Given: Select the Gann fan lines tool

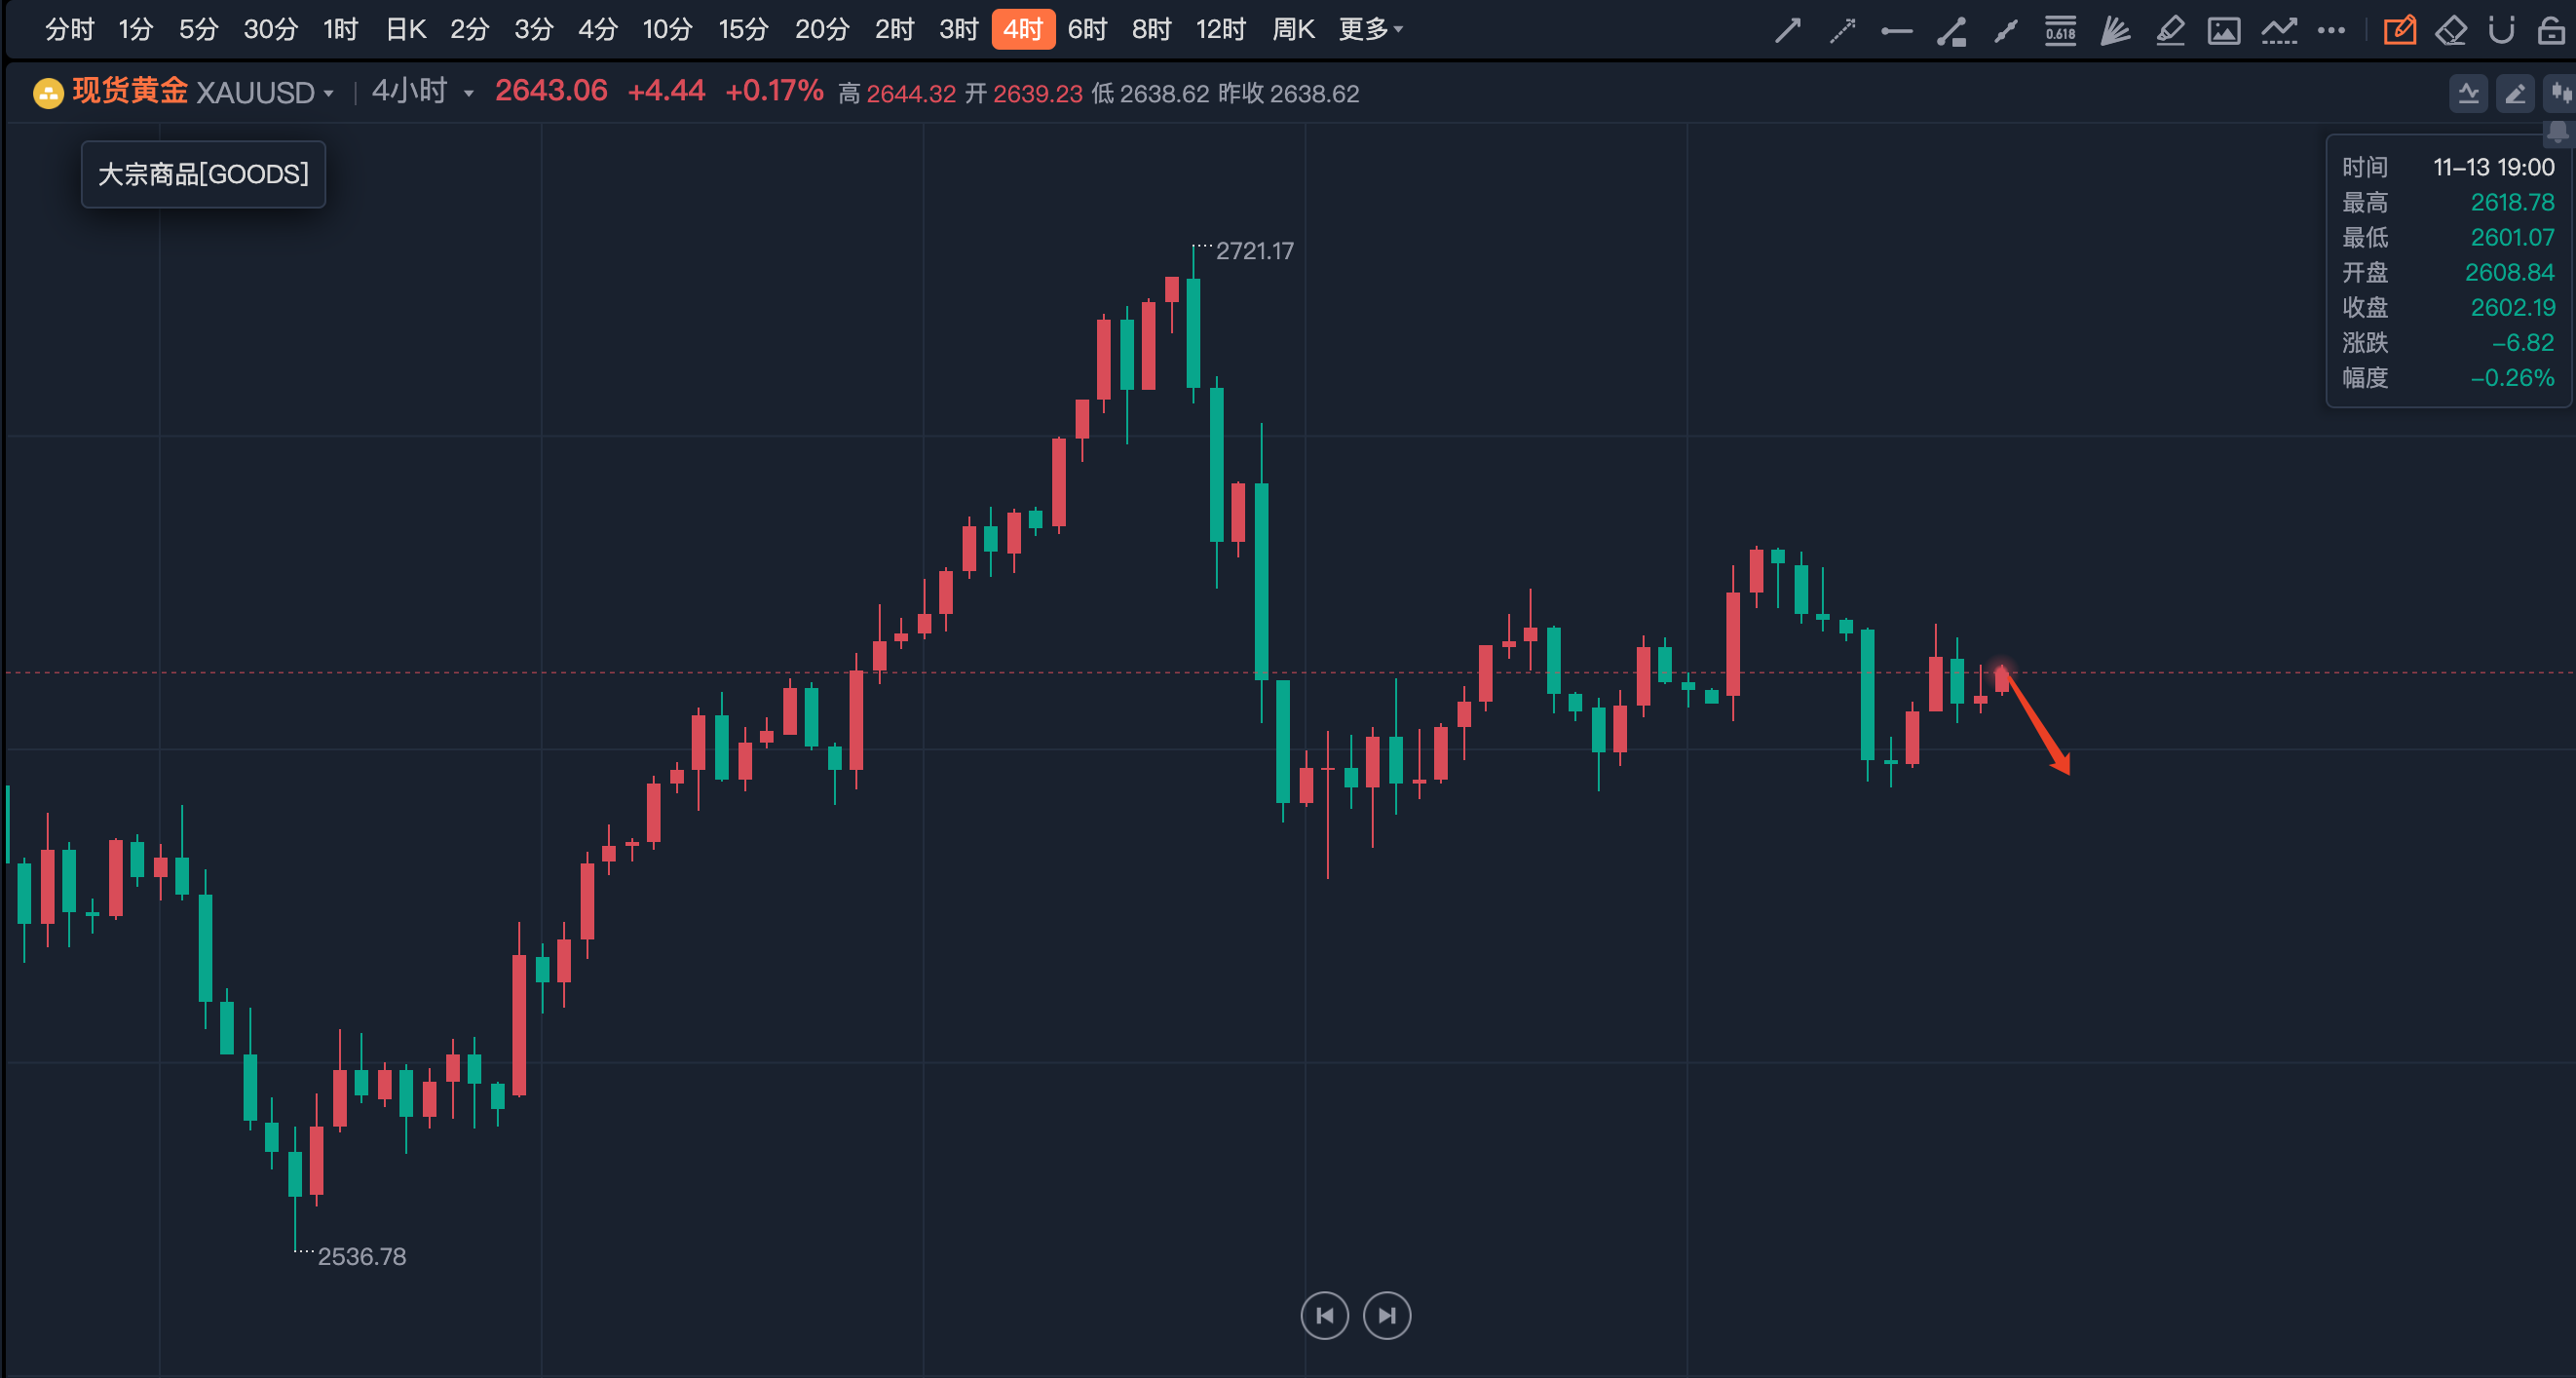Looking at the screenshot, I should (2115, 31).
